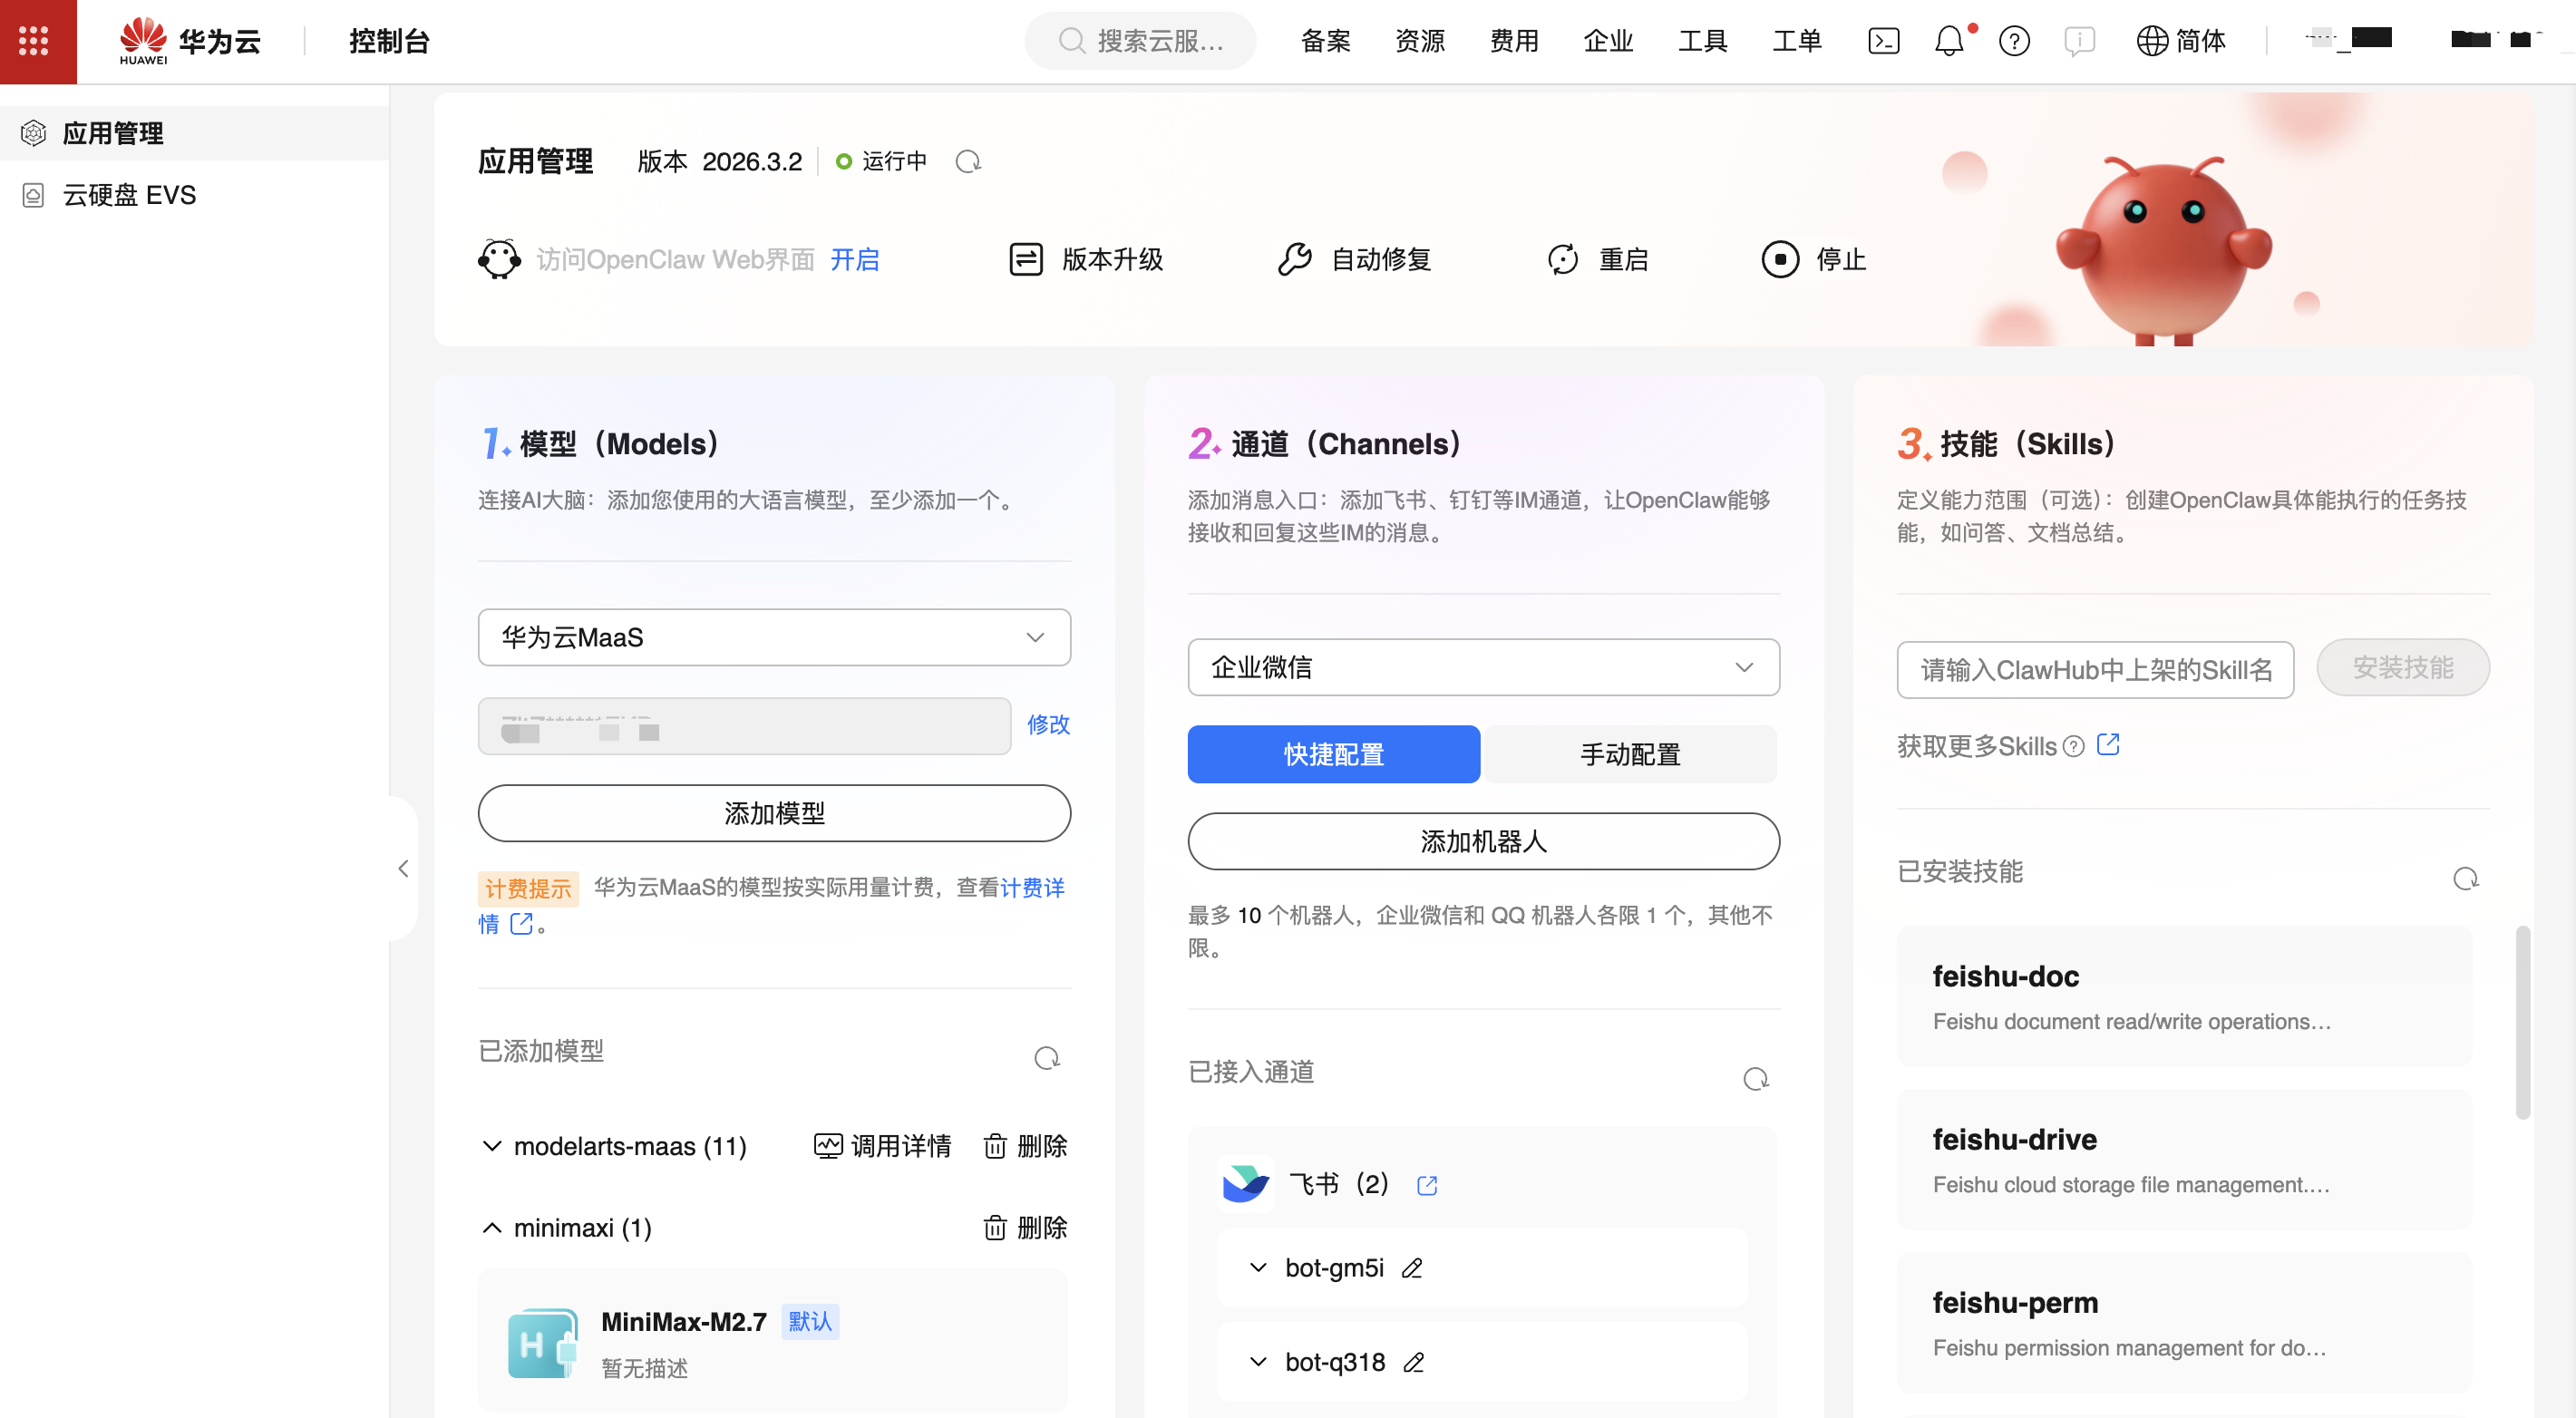Click the 飞书 channel logo

(x=1246, y=1184)
